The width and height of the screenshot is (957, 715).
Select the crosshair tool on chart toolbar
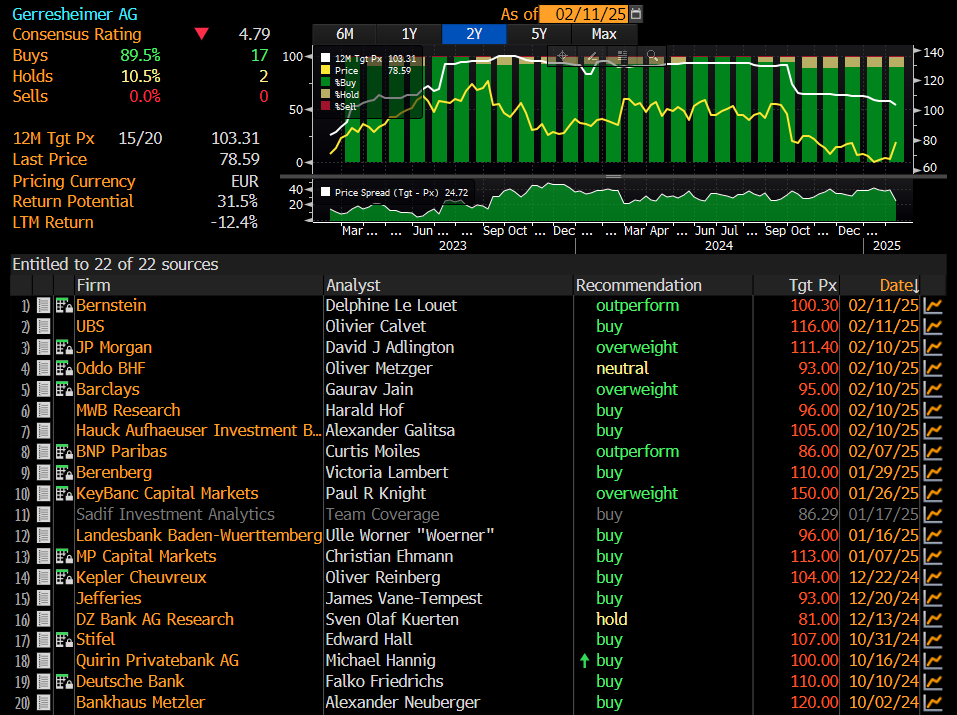click(563, 56)
